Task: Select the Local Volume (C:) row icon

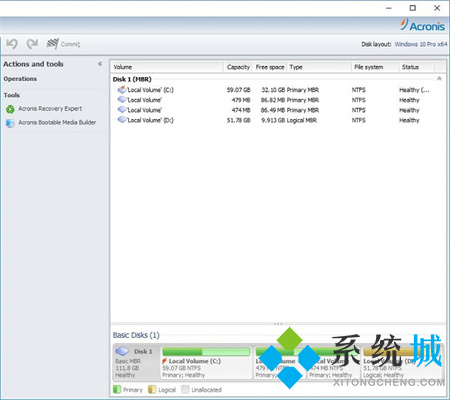Action: tap(122, 89)
